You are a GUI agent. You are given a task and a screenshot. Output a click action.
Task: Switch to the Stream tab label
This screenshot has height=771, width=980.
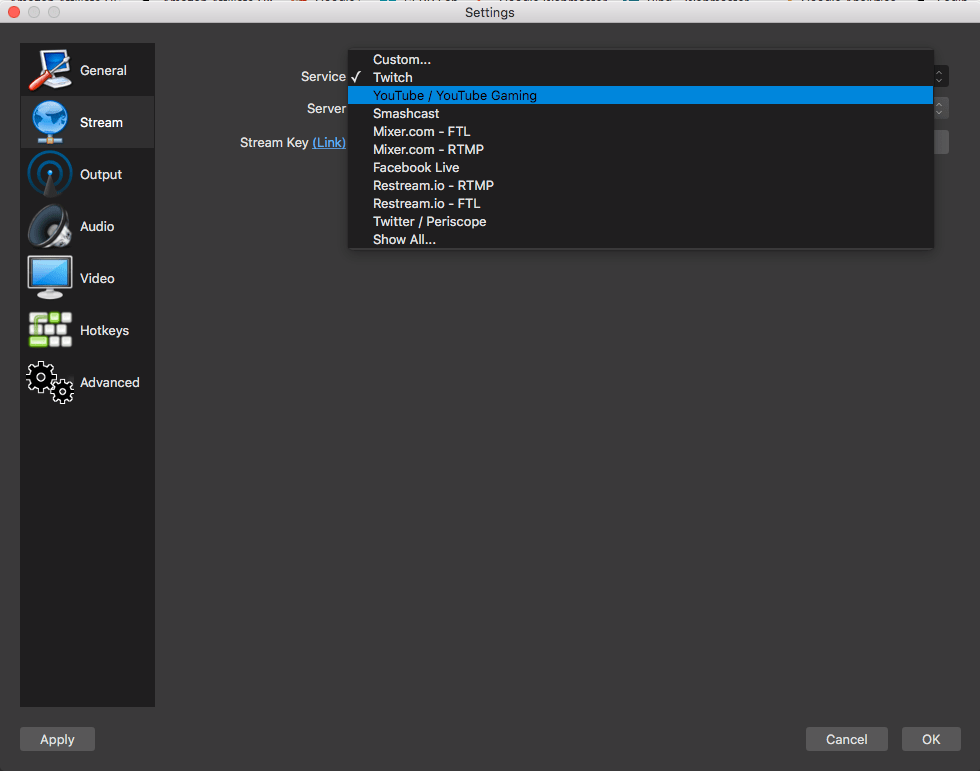101,122
